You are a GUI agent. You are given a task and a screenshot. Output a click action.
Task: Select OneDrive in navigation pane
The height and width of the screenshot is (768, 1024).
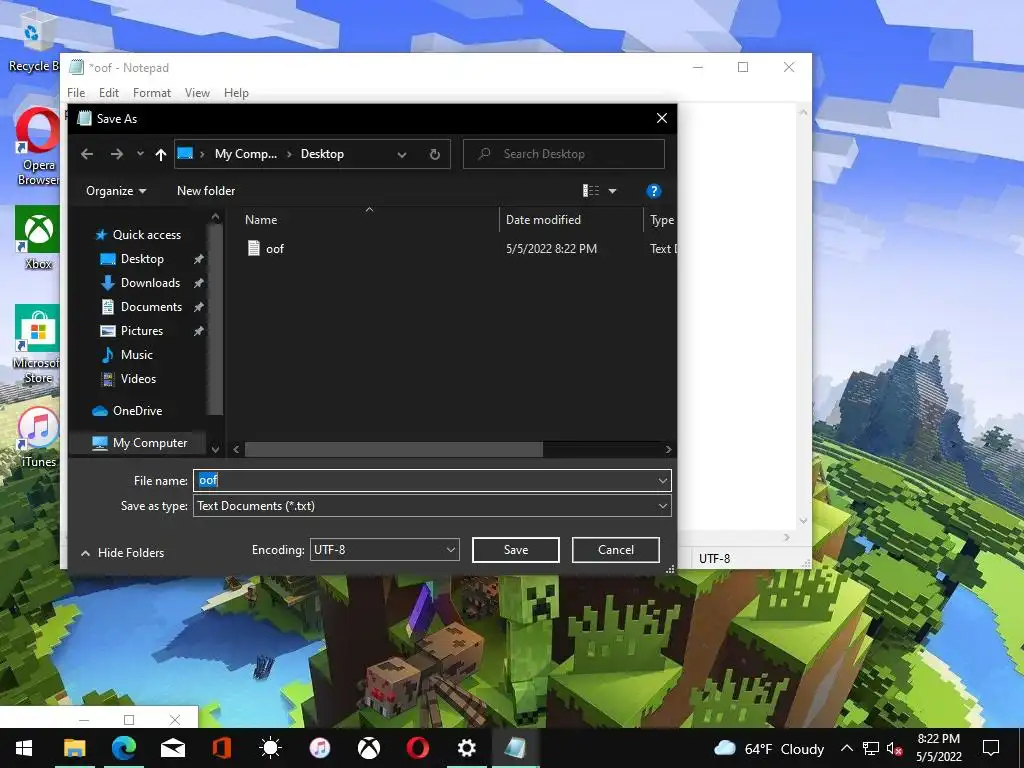[137, 411]
